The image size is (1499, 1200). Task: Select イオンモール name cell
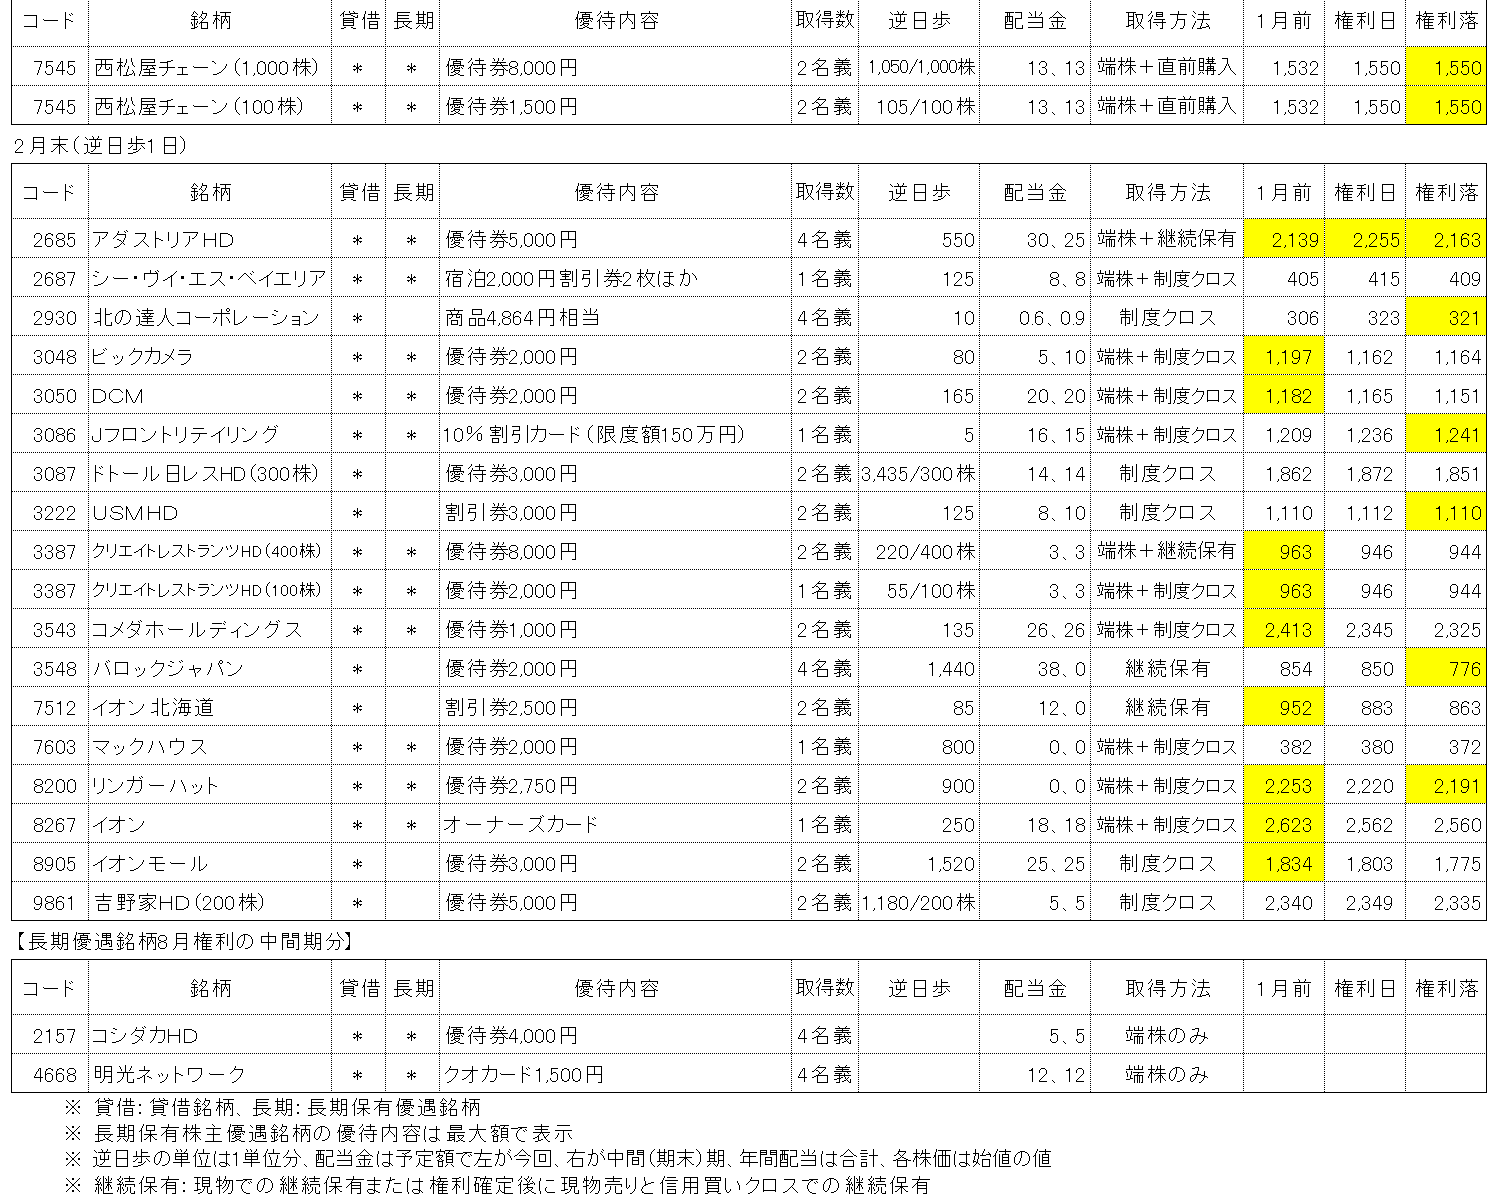coord(210,864)
